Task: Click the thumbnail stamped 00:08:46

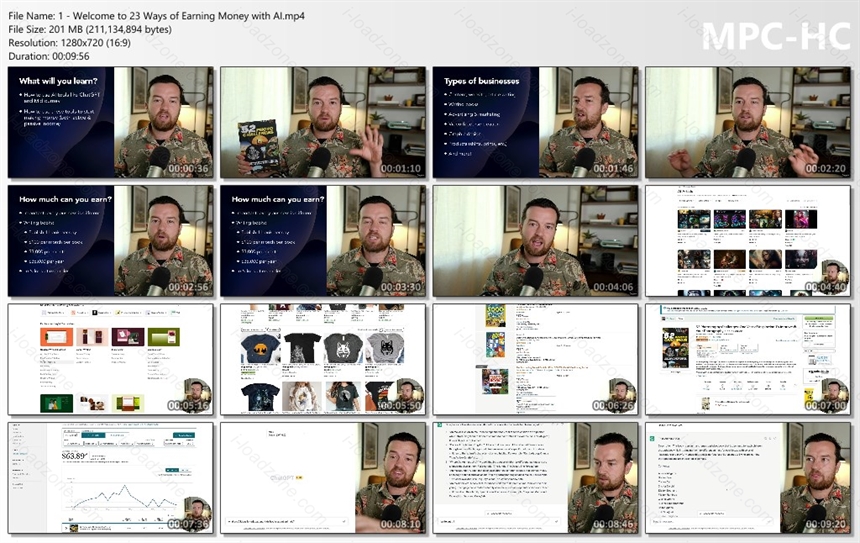Action: click(x=535, y=478)
